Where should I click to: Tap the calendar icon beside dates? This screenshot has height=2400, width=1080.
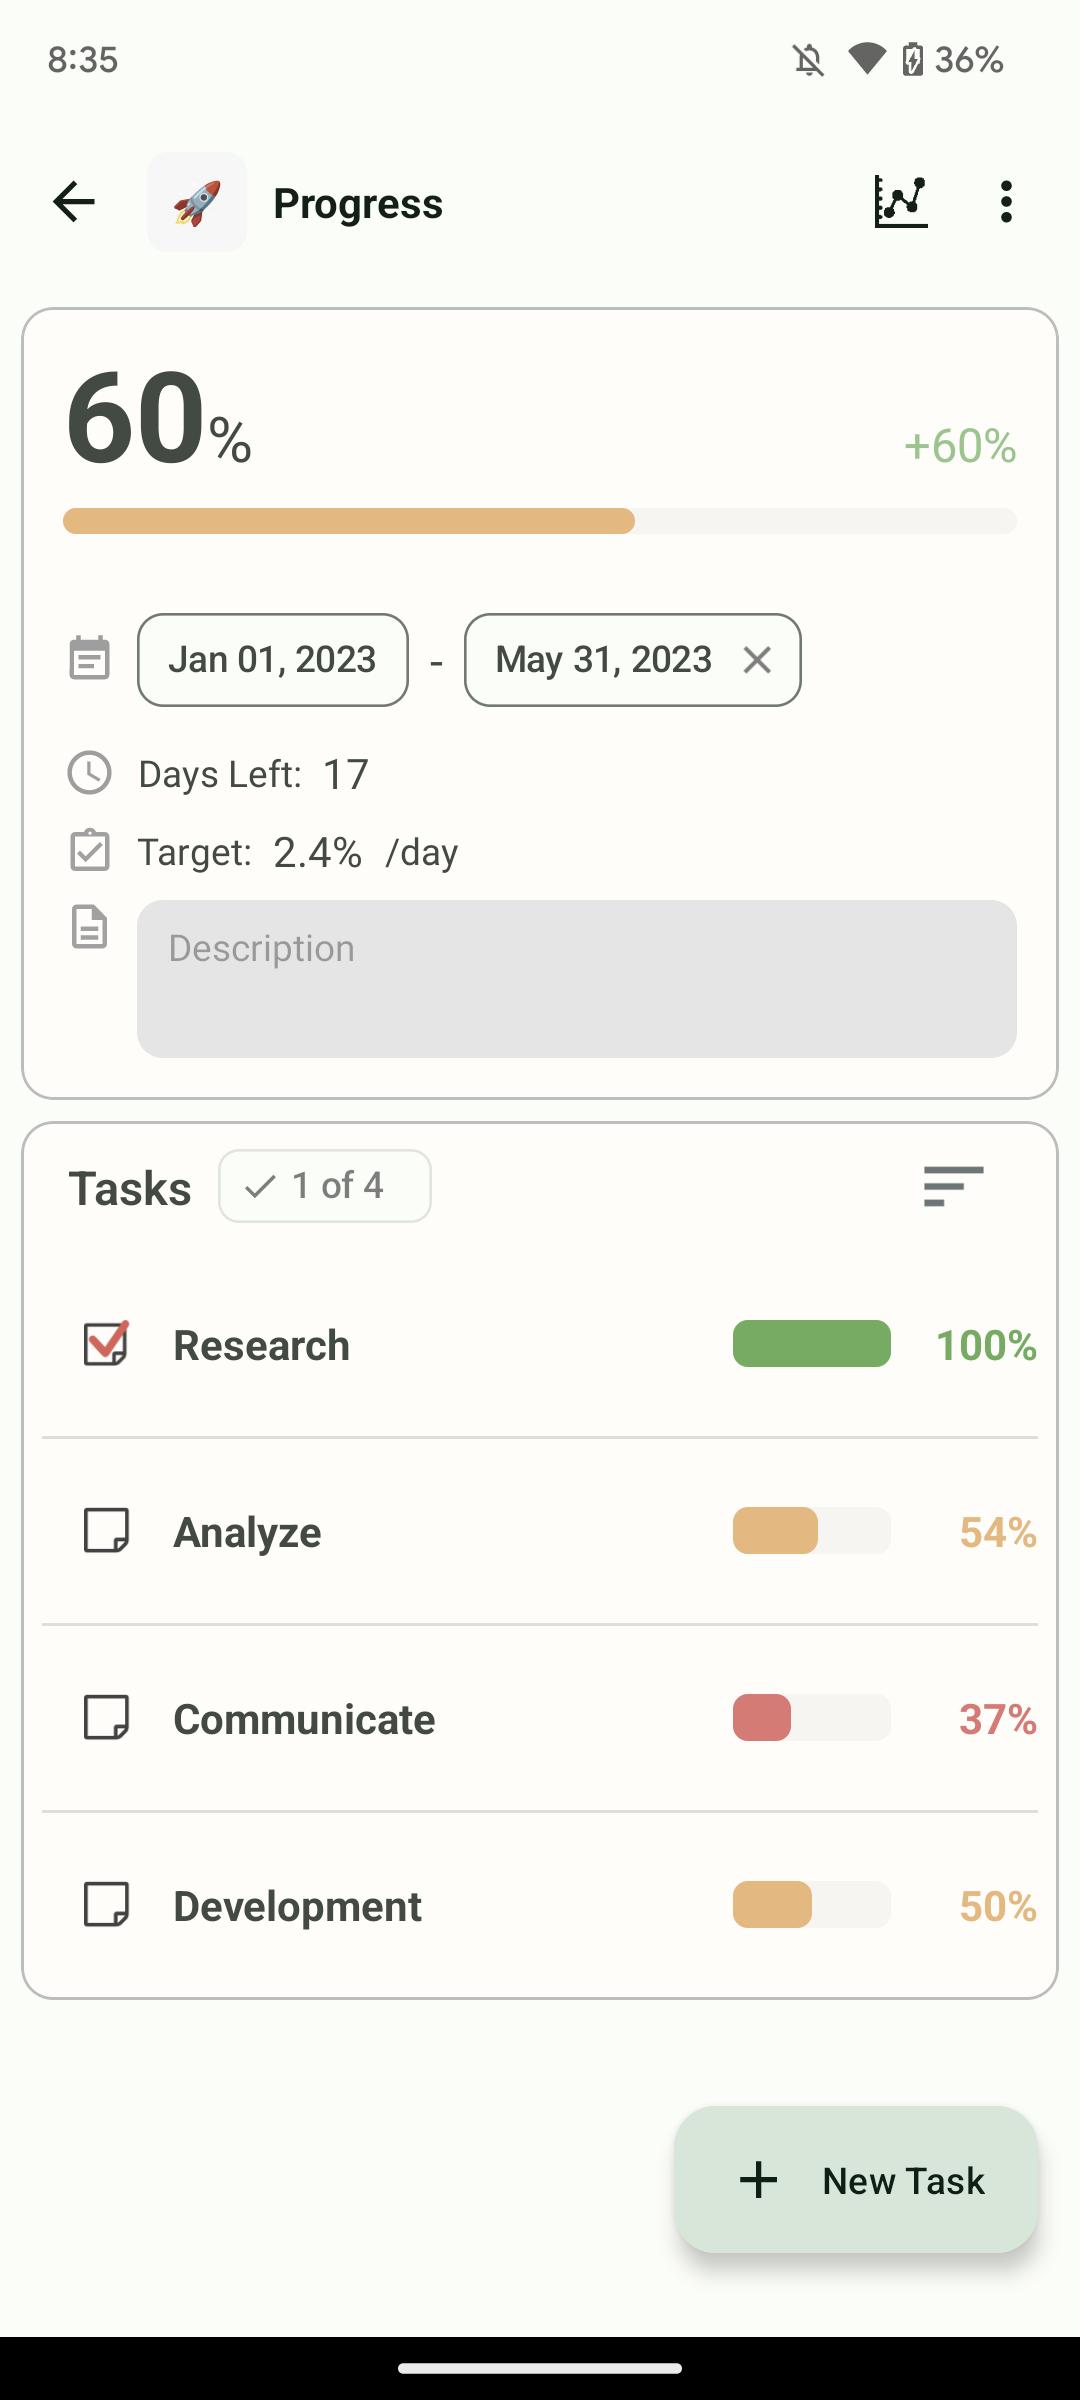[x=89, y=658]
